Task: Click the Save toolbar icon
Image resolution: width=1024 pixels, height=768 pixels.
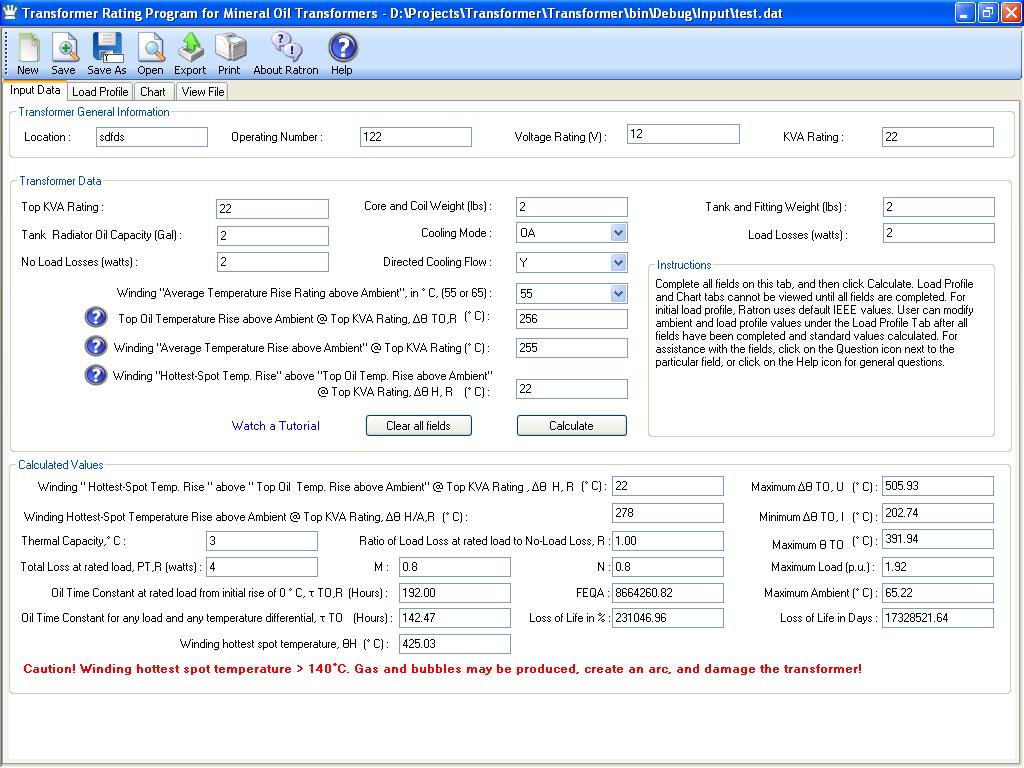Action: coord(63,54)
